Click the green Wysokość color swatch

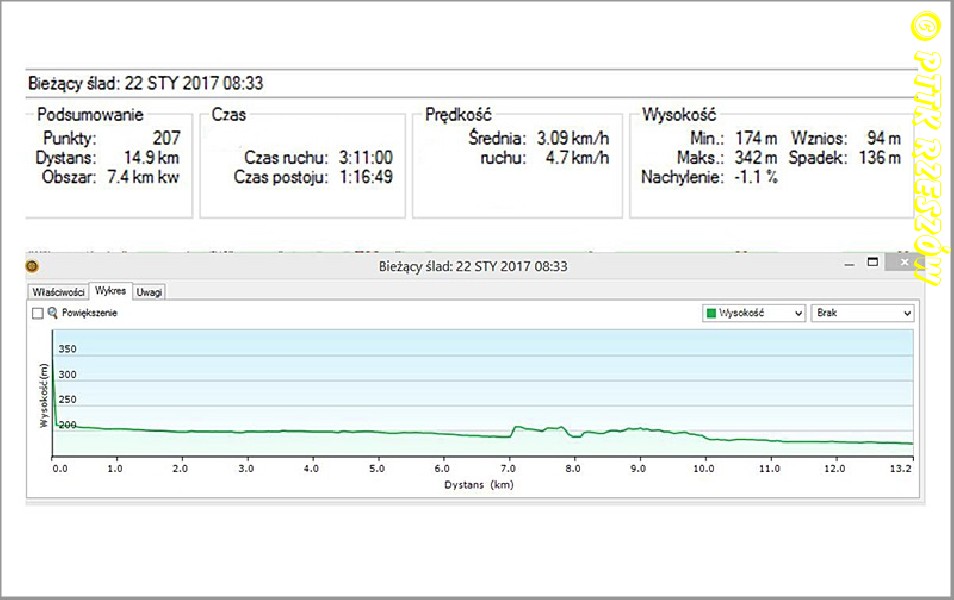click(x=712, y=313)
